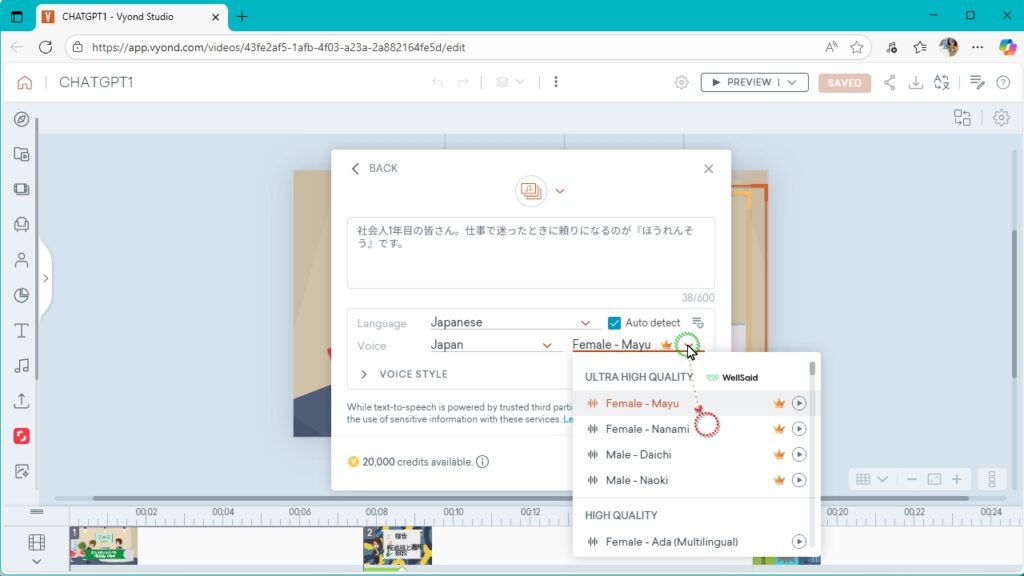Open the character person icon in sidebar
This screenshot has width=1024, height=576.
click(x=22, y=260)
